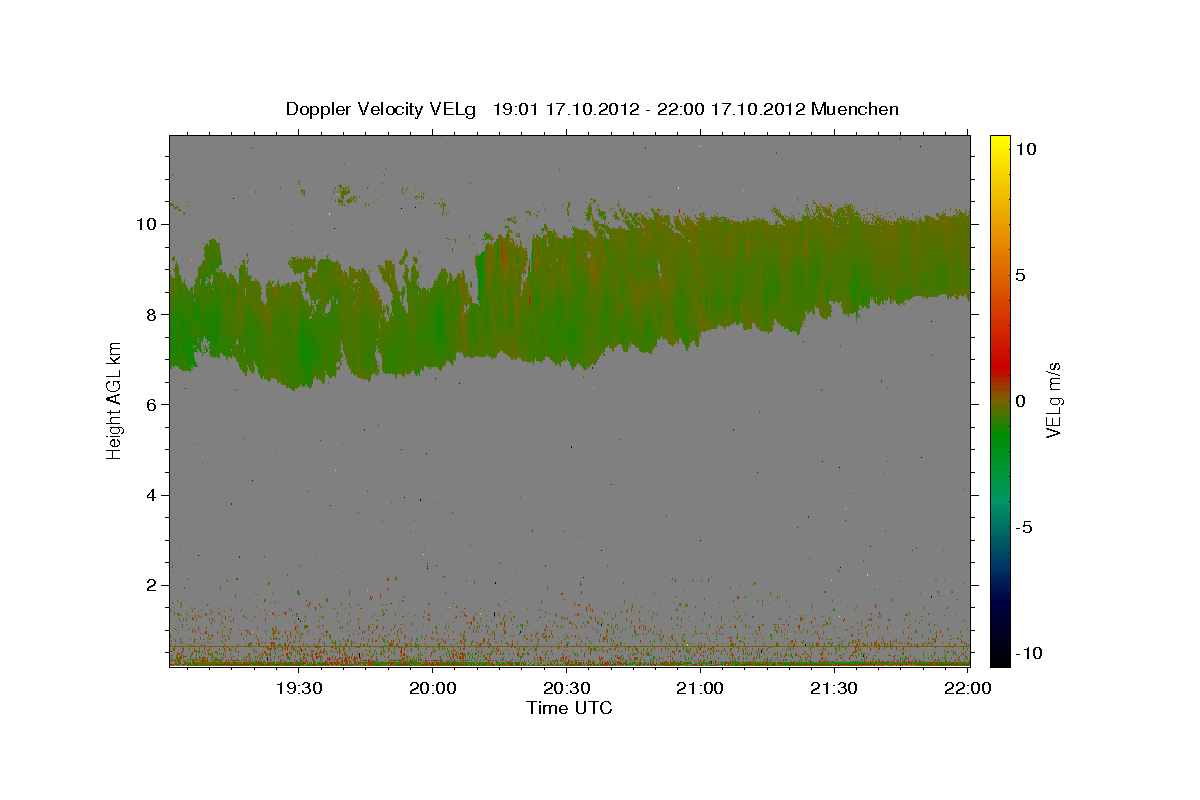1200x800 pixels.
Task: Click colorbar tick value -5
Action: click(1024, 527)
